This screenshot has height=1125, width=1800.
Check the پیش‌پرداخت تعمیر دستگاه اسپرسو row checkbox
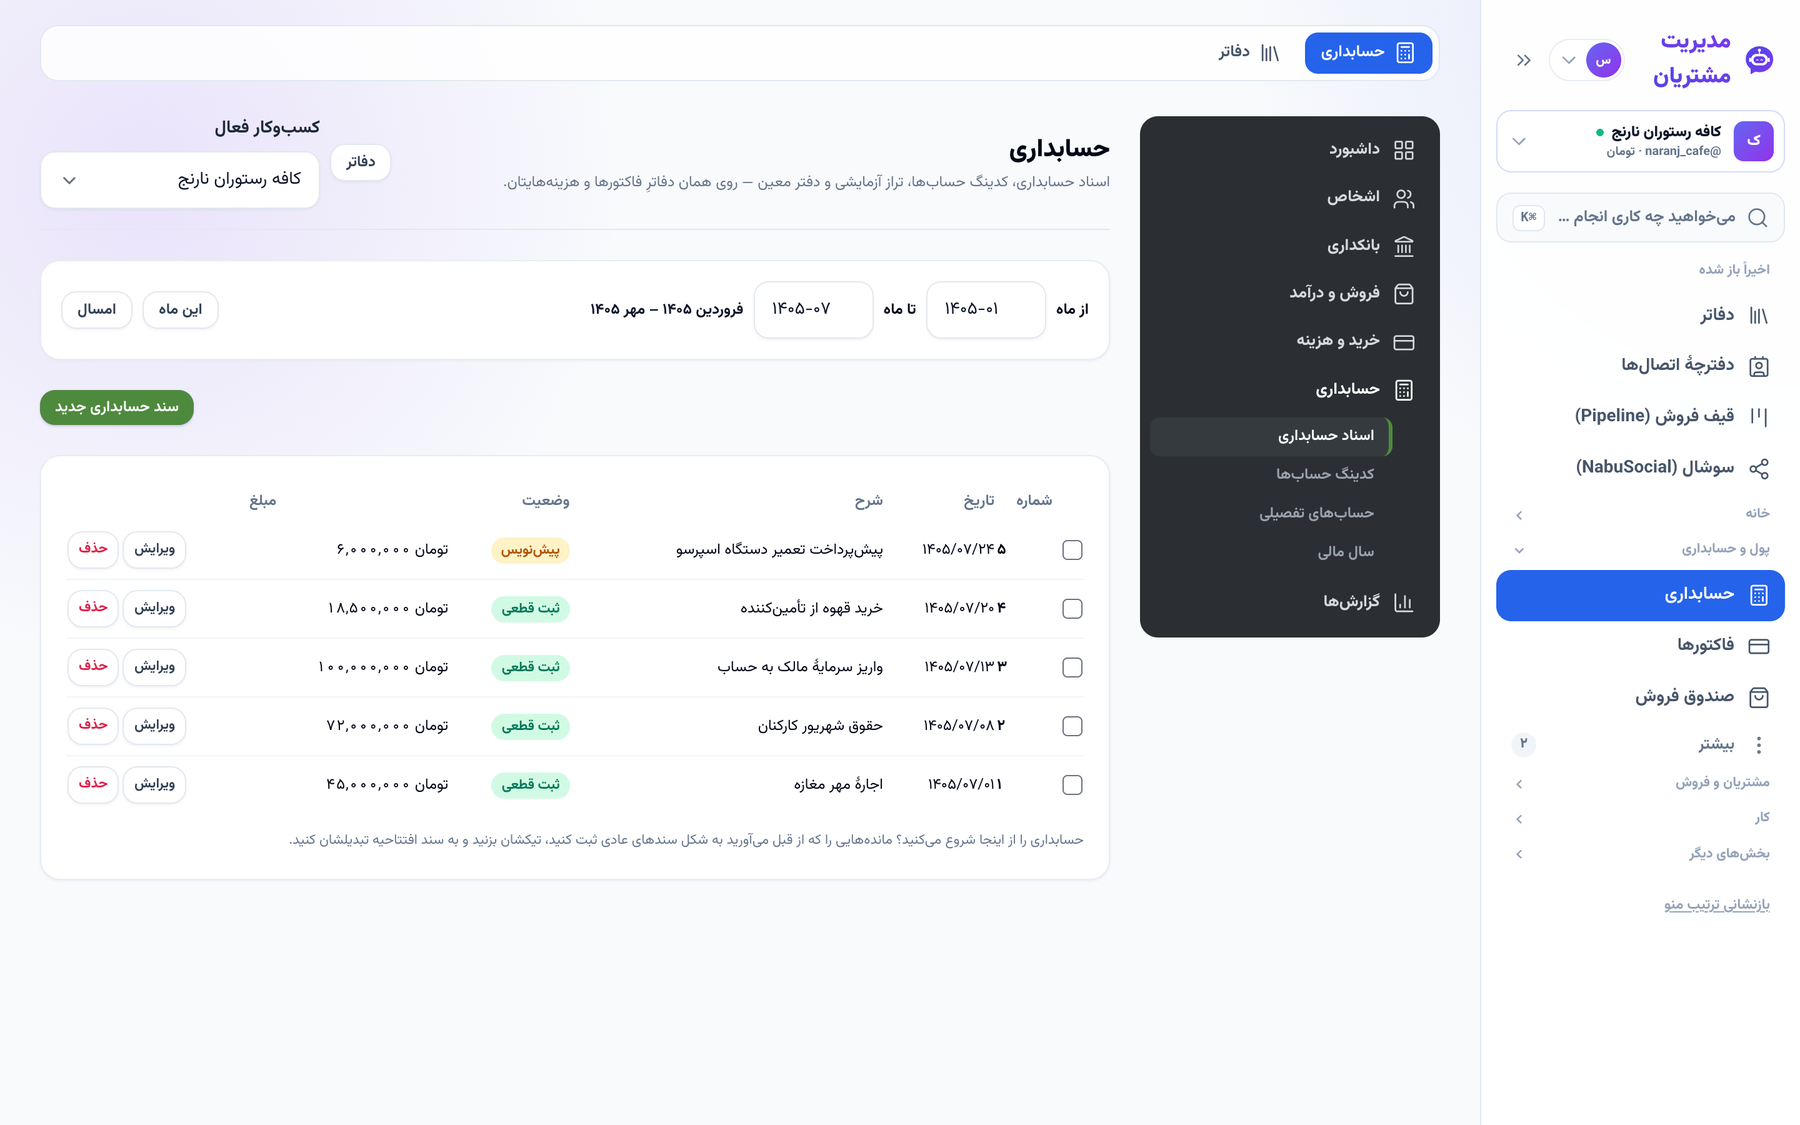click(1072, 550)
